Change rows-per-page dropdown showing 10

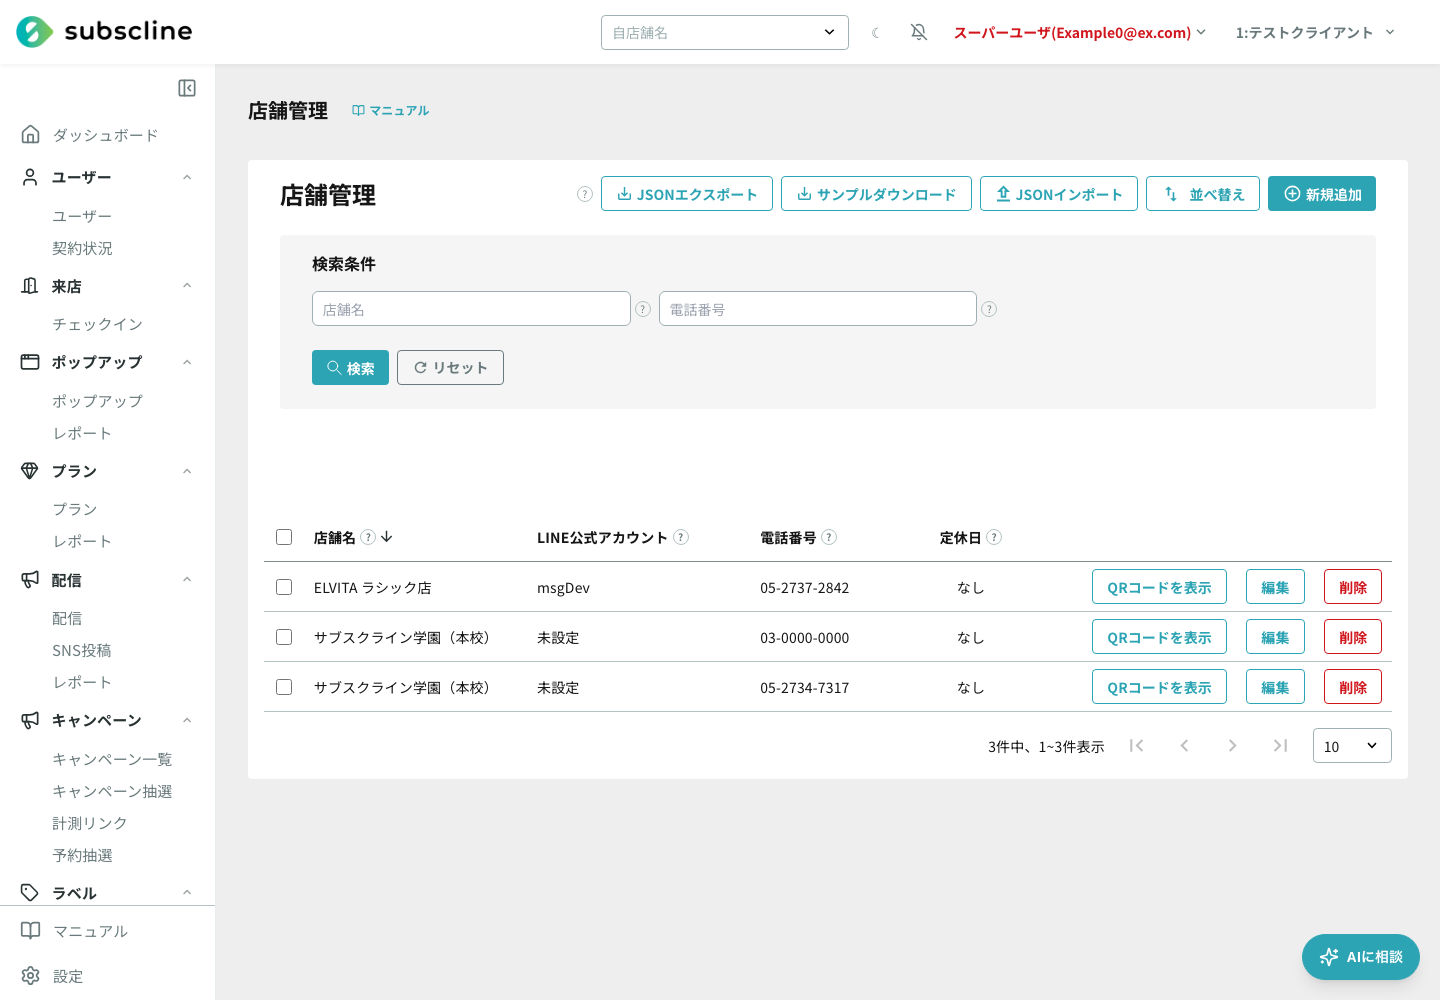(x=1352, y=746)
